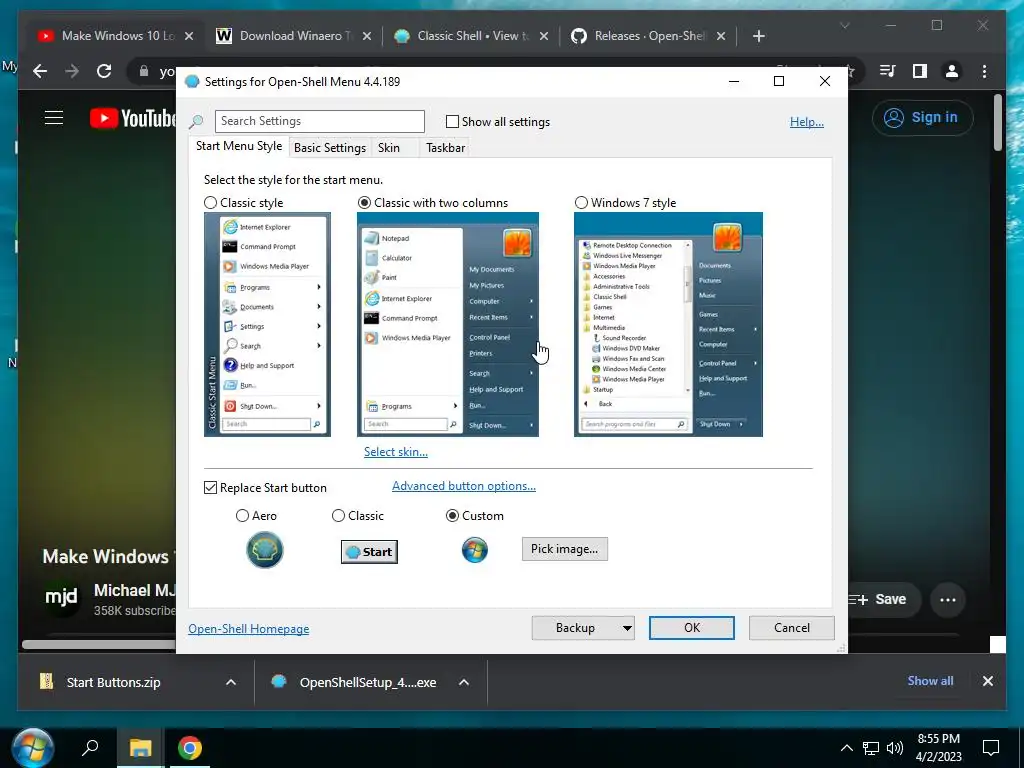Click Show all downloads link
1024x768 pixels.
(x=930, y=680)
